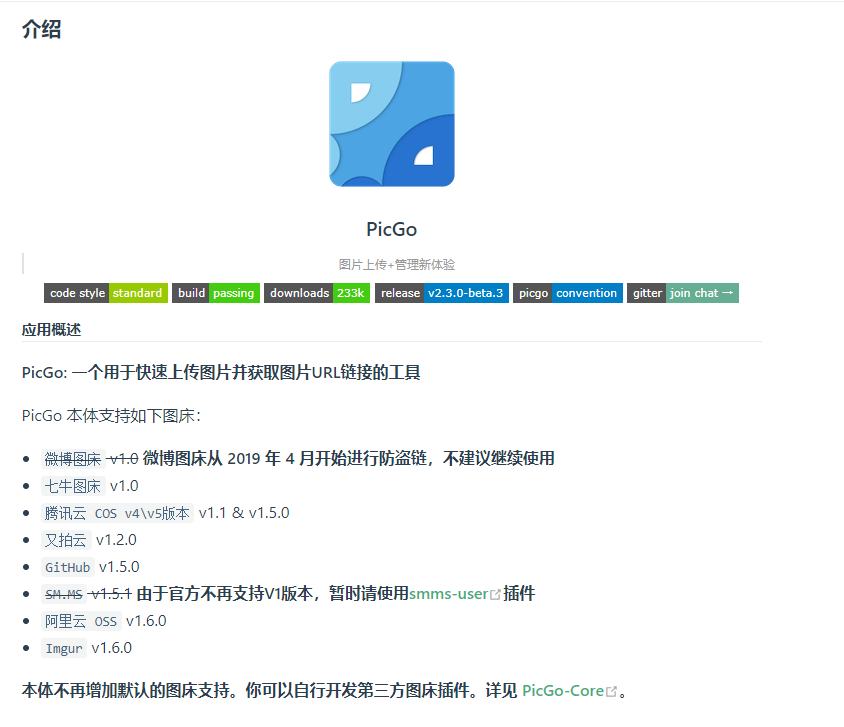Open the gitter join chat badge
Image resolution: width=844 pixels, height=727 pixels.
click(x=683, y=293)
